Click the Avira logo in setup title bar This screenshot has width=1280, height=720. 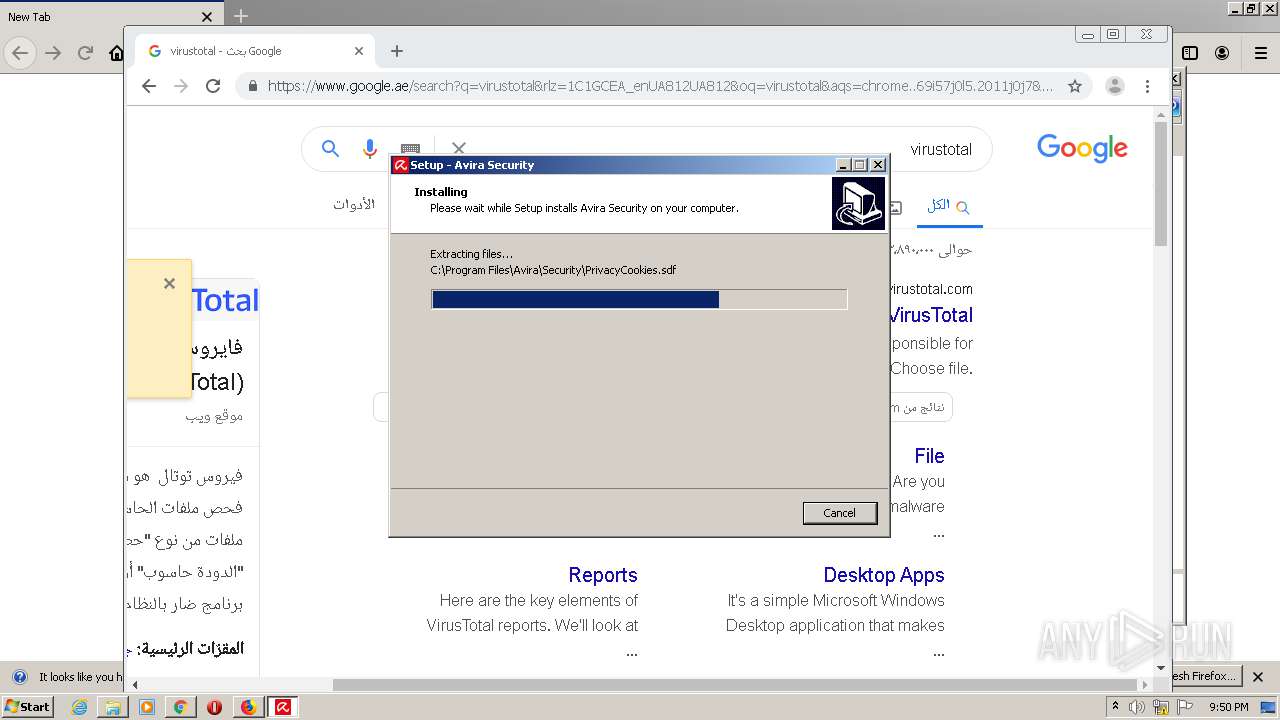click(x=400, y=165)
